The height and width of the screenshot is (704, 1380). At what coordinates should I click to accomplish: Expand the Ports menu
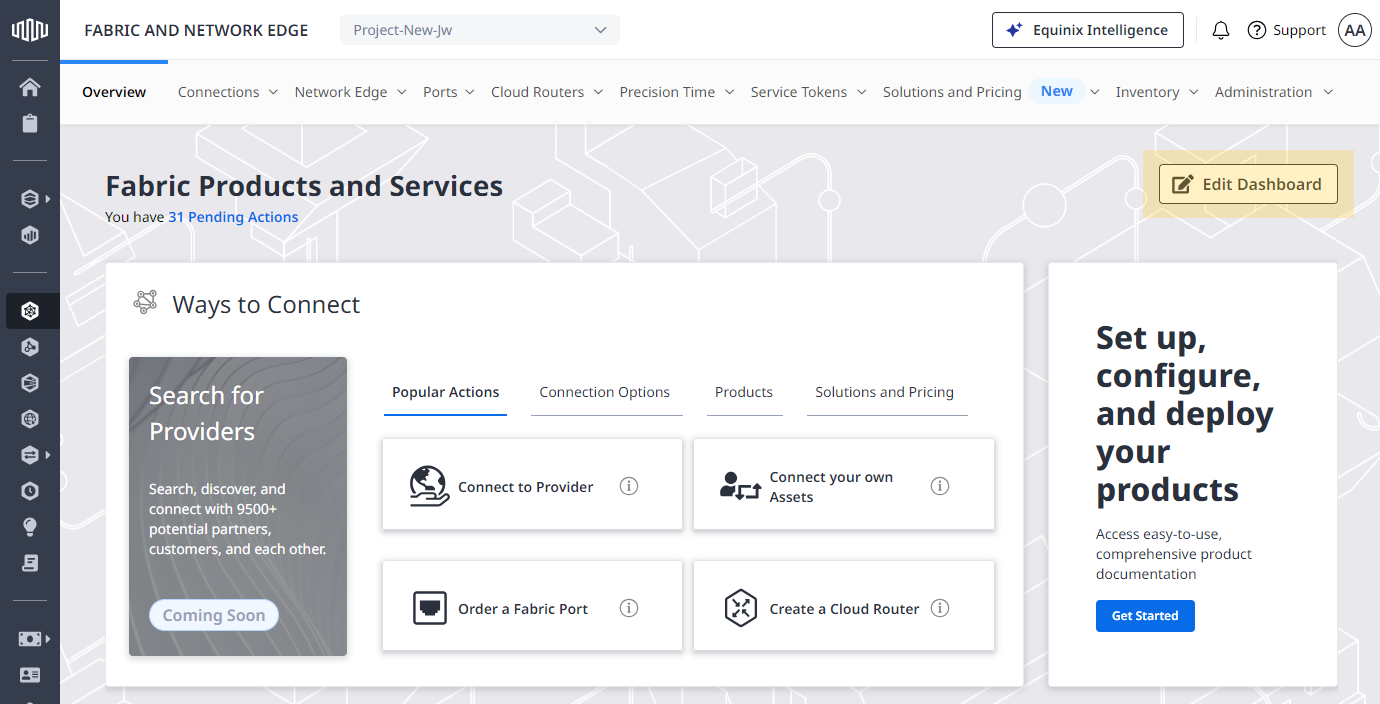coord(448,92)
